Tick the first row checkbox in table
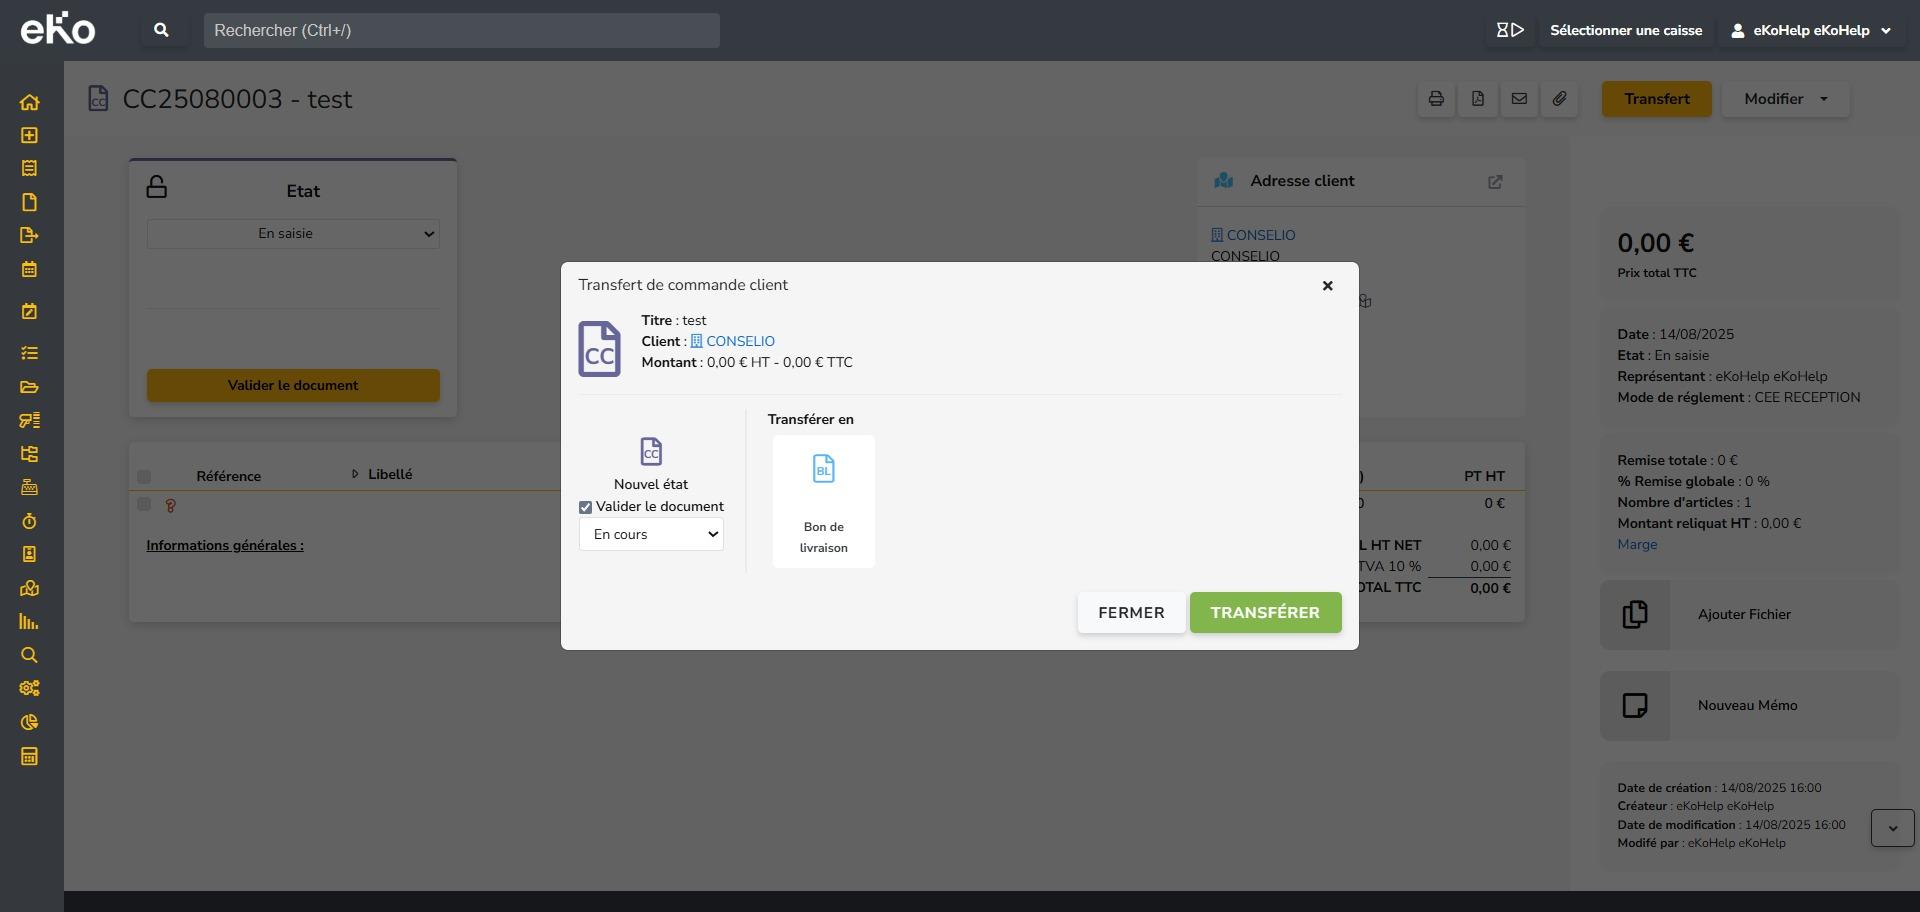The image size is (1920, 912). pos(144,505)
